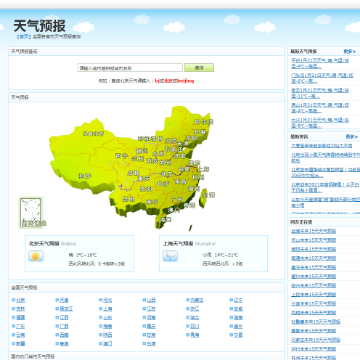Select 哈尔滨 on the China map
This screenshot has height=360, width=360.
[204, 122]
